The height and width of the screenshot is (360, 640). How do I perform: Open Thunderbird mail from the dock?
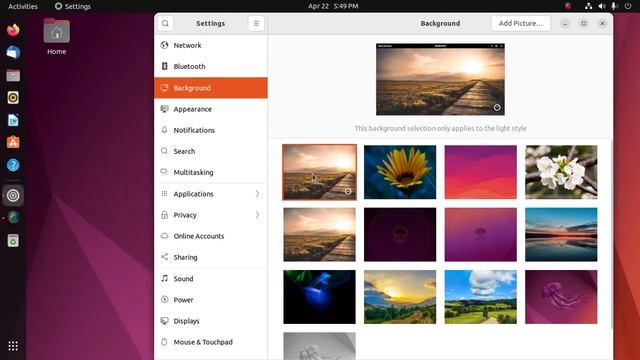[x=13, y=53]
